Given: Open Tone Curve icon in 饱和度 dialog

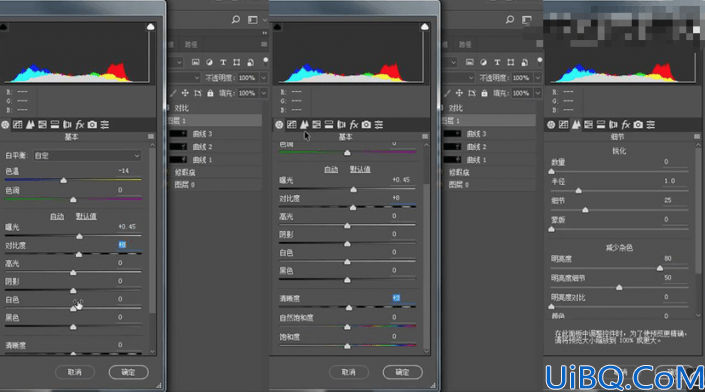Looking at the screenshot, I should click(292, 125).
